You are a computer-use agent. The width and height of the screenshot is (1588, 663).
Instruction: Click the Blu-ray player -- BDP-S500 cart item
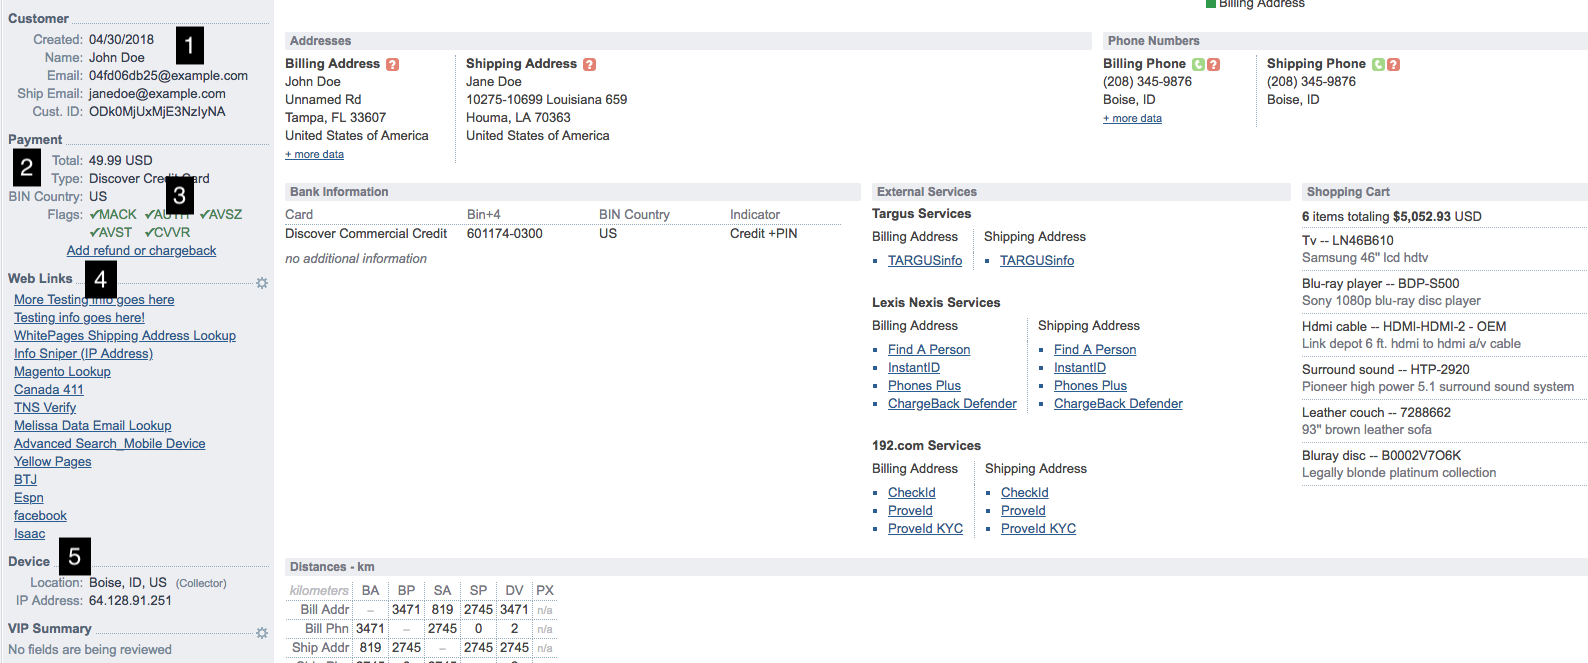click(x=1381, y=284)
